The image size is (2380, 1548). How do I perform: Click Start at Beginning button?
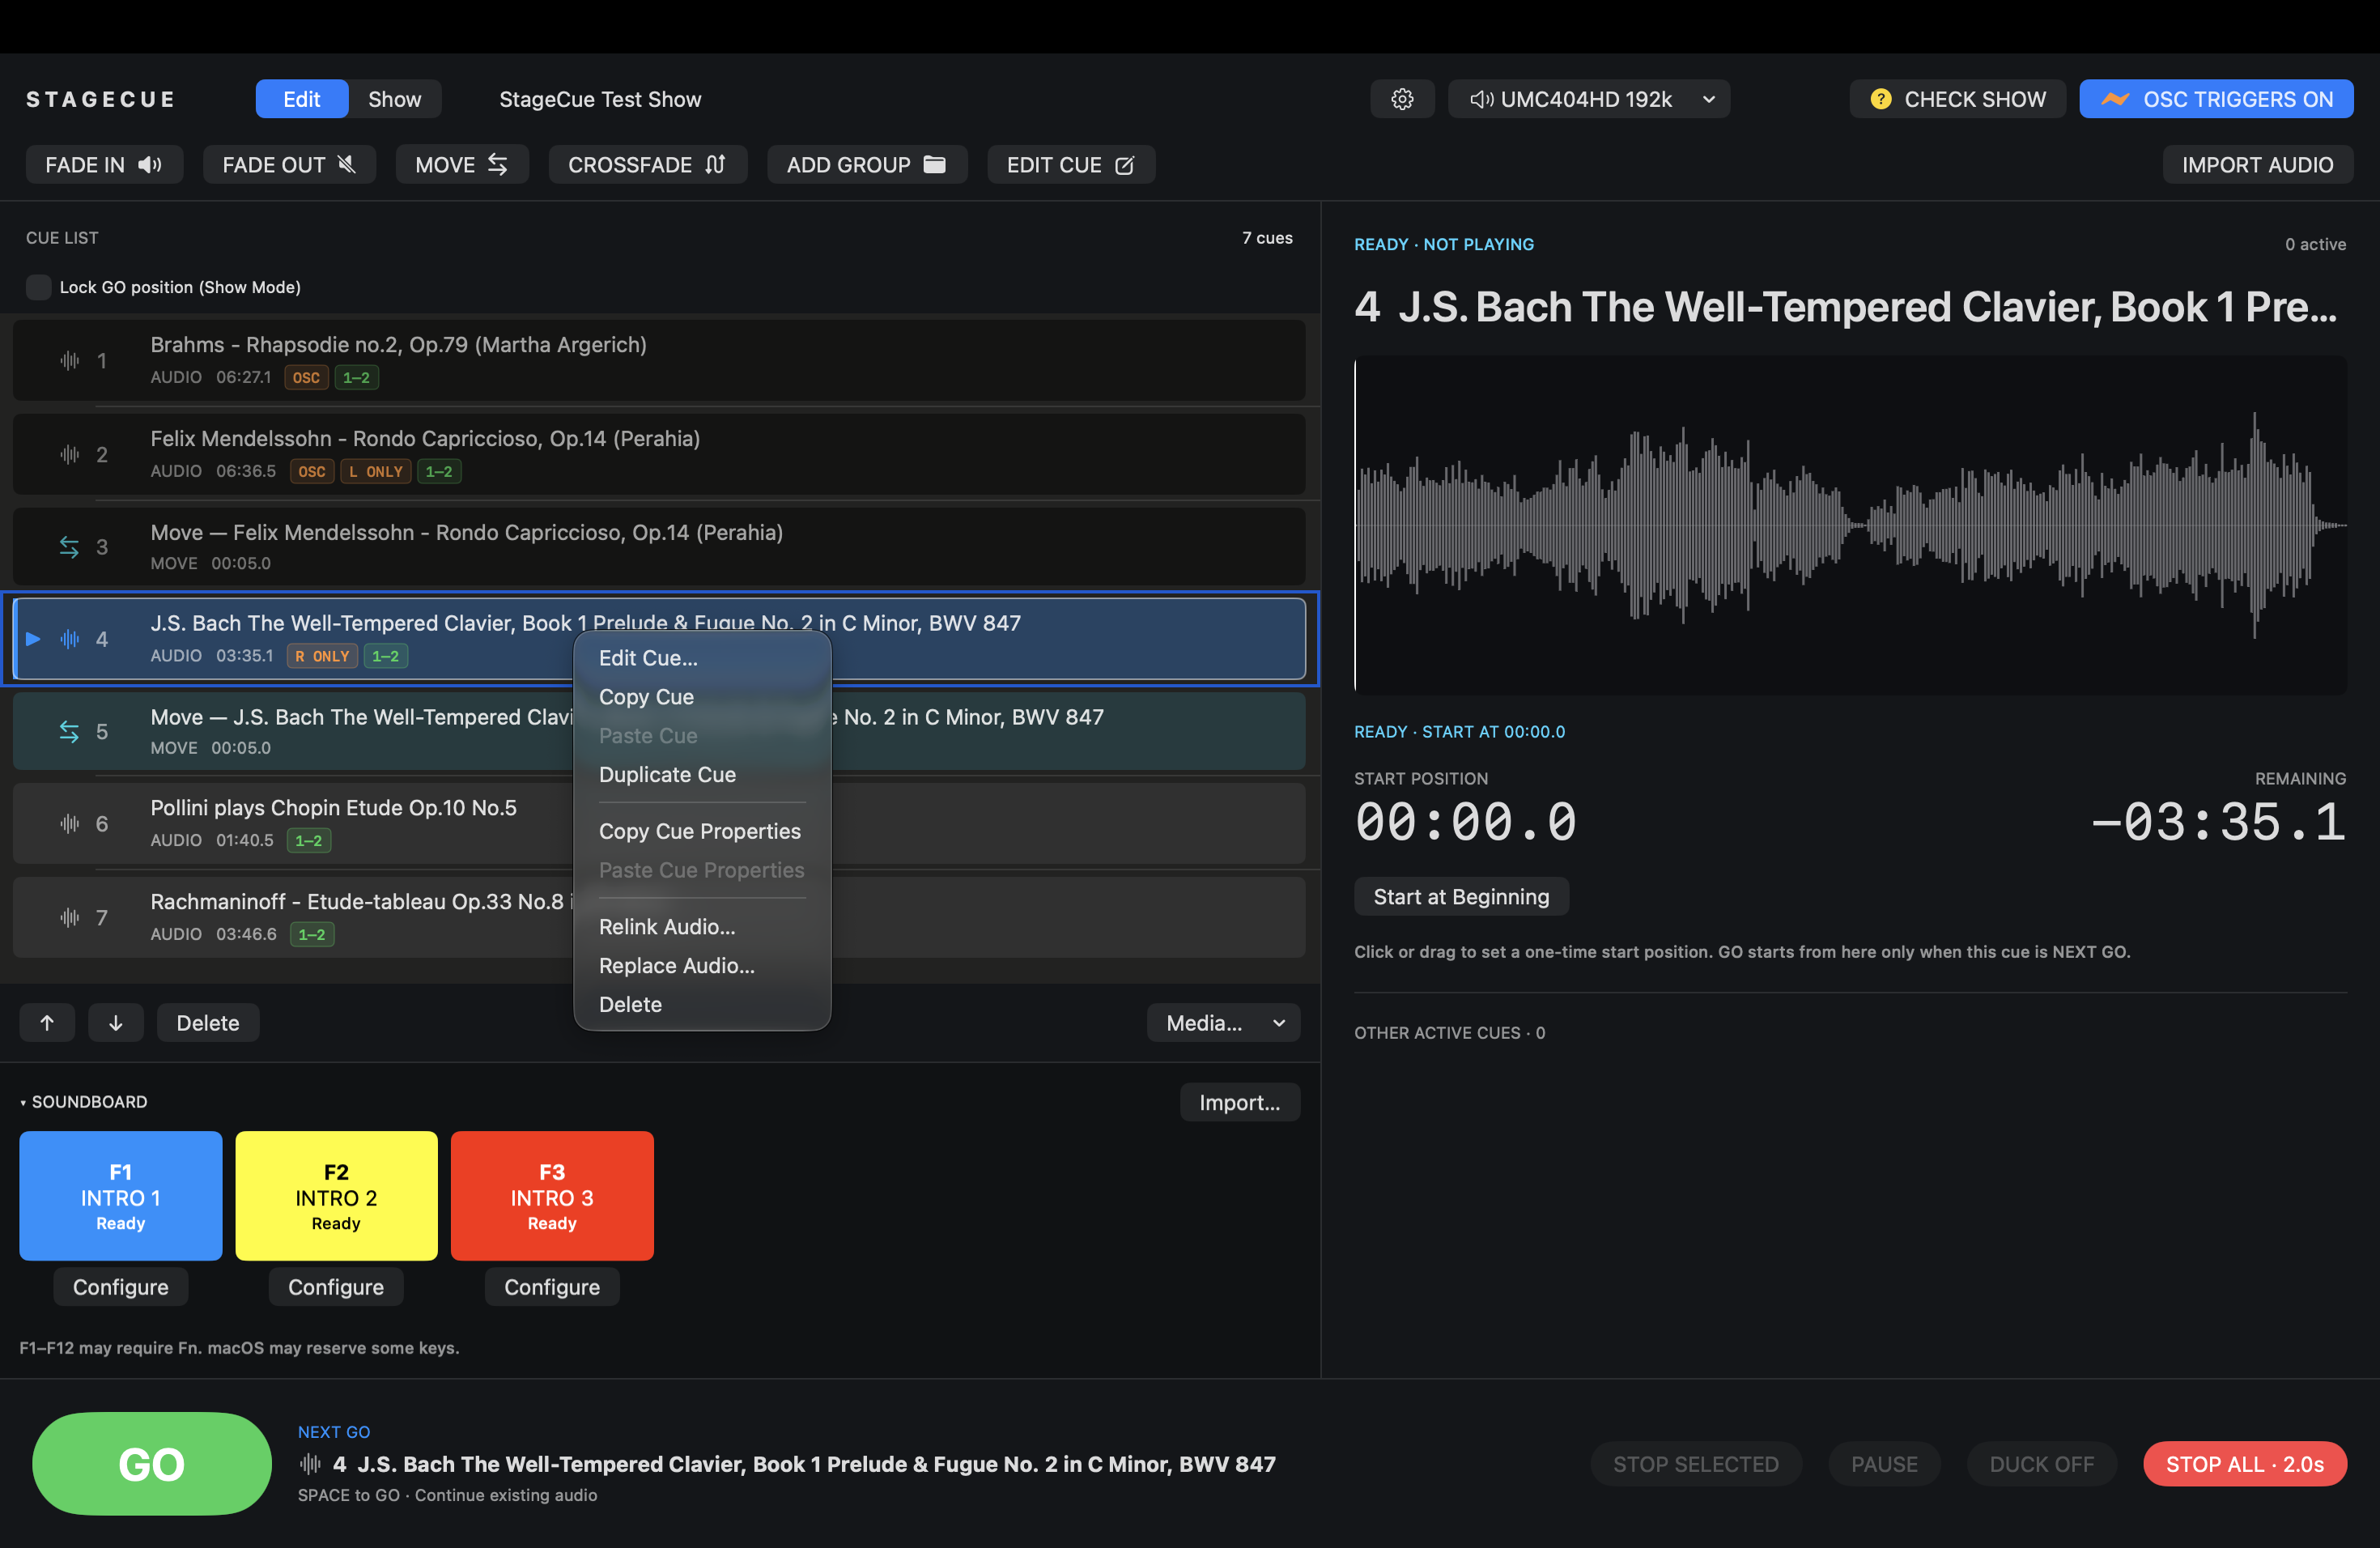click(1461, 897)
